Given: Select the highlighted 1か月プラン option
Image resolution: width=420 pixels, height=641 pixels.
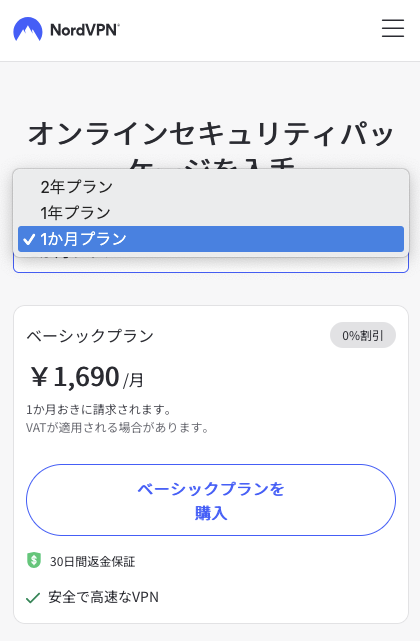Looking at the screenshot, I should [211, 239].
